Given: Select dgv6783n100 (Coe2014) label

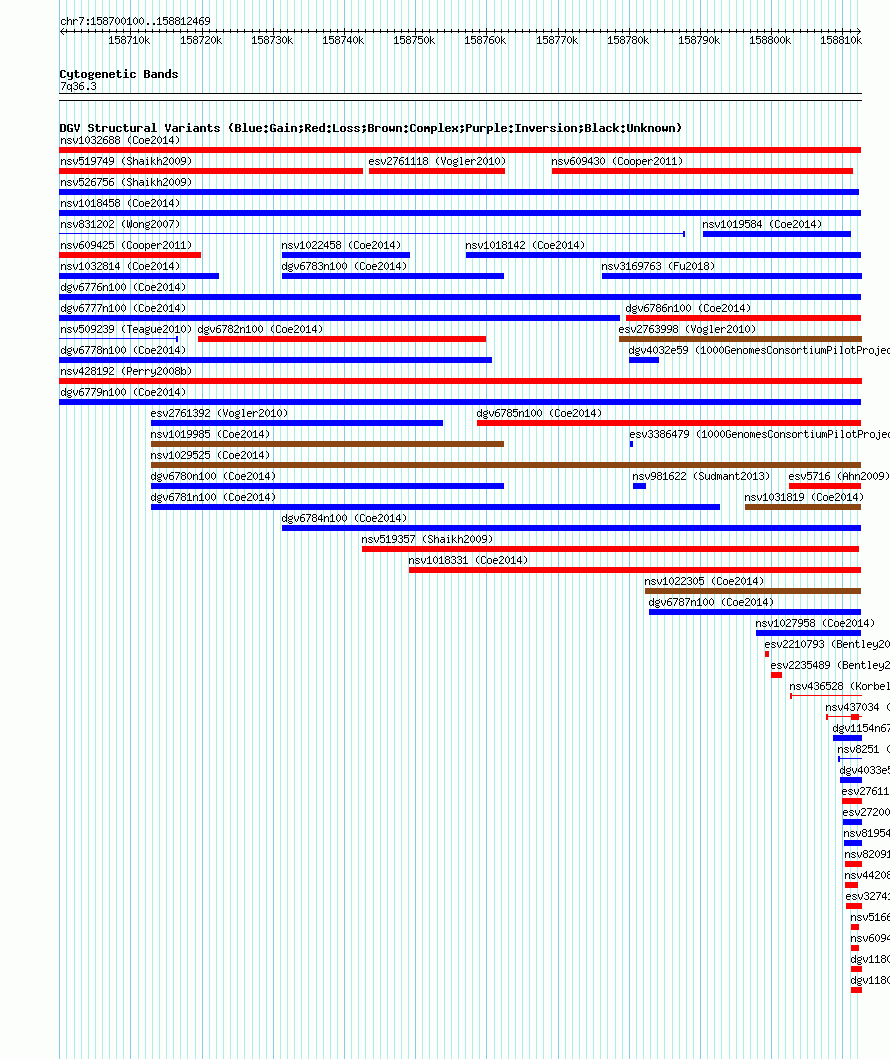Looking at the screenshot, I should point(344,266).
